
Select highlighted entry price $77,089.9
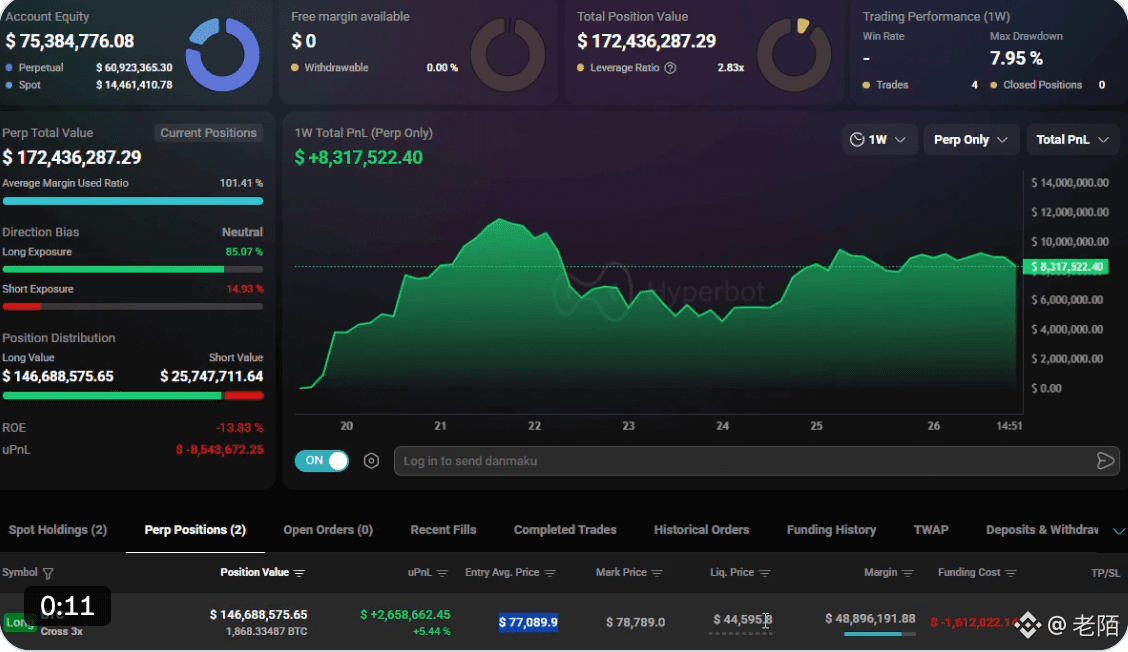[528, 622]
